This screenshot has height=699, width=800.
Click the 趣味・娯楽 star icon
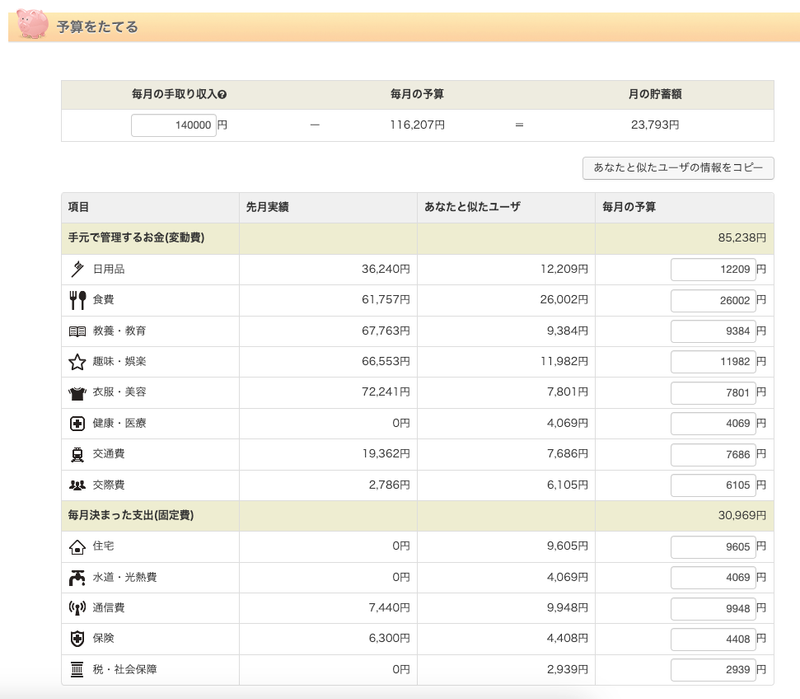point(77,362)
